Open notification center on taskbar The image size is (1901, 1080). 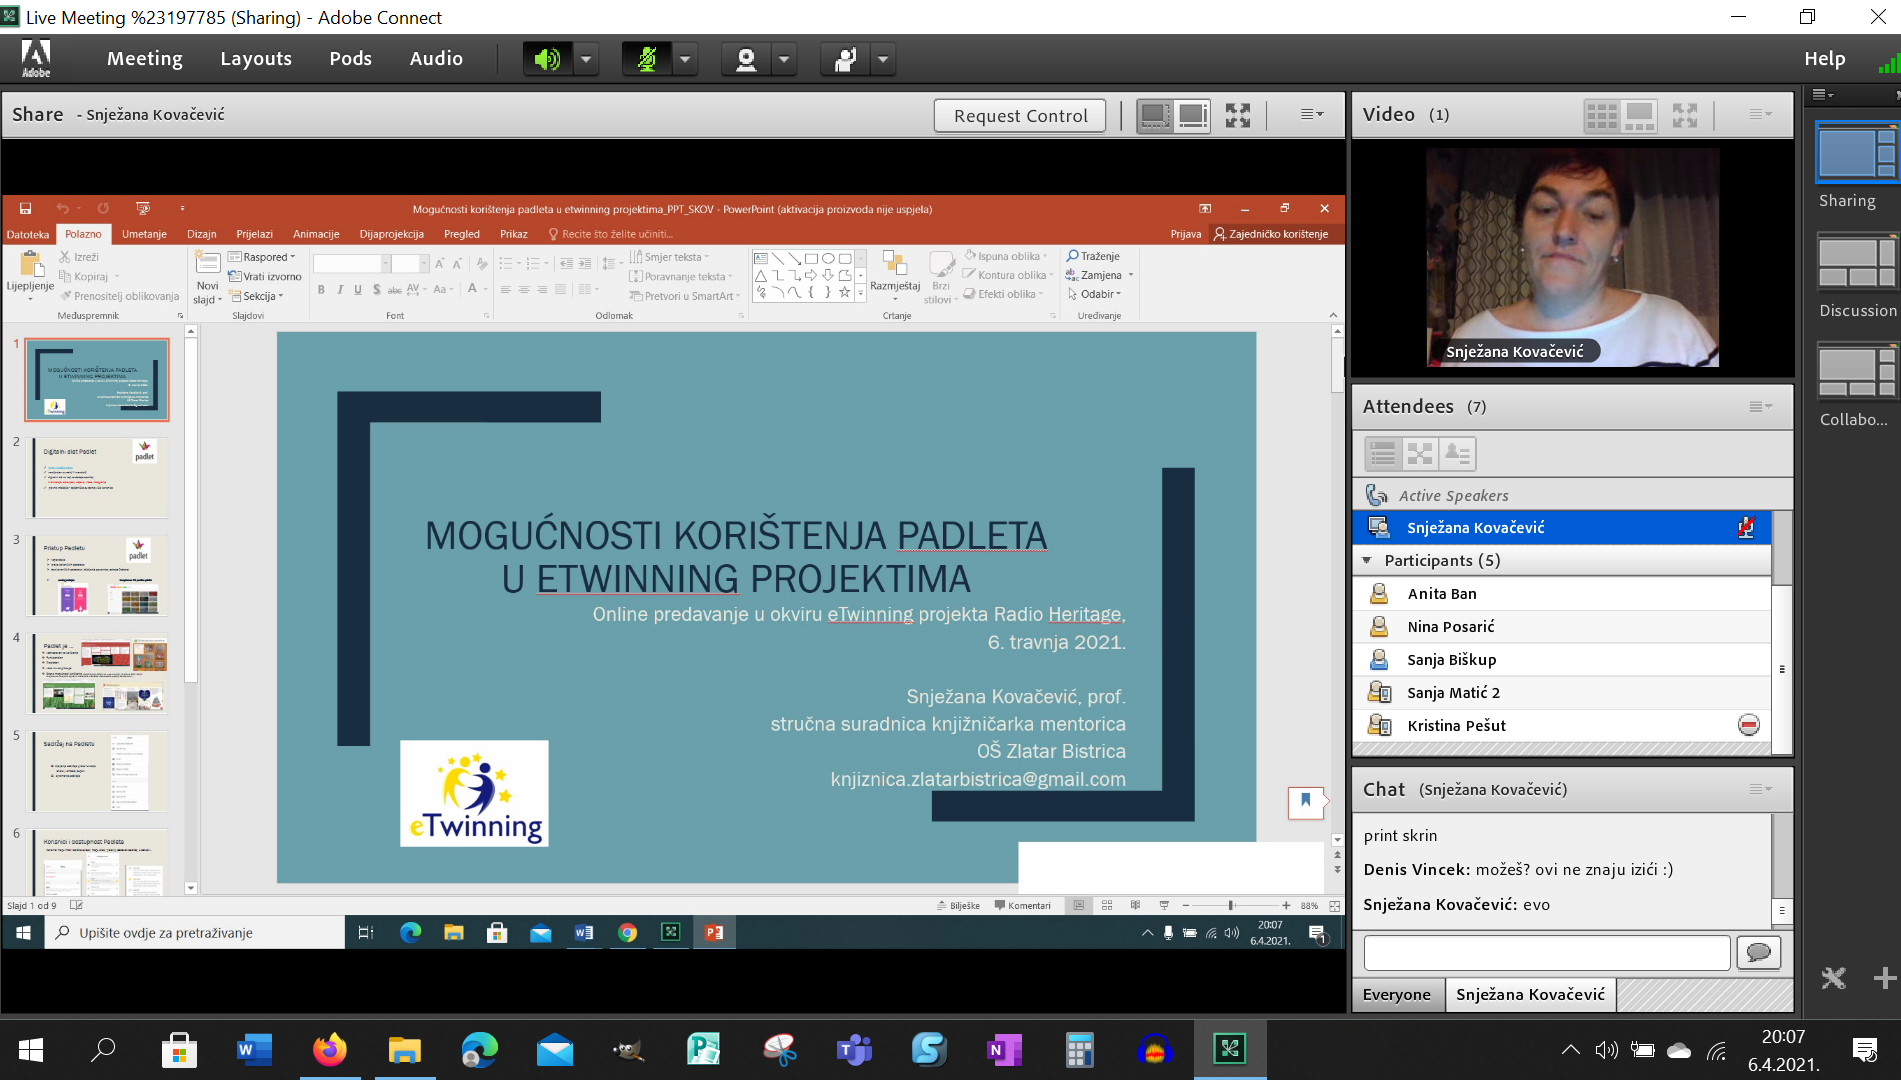click(1865, 1050)
